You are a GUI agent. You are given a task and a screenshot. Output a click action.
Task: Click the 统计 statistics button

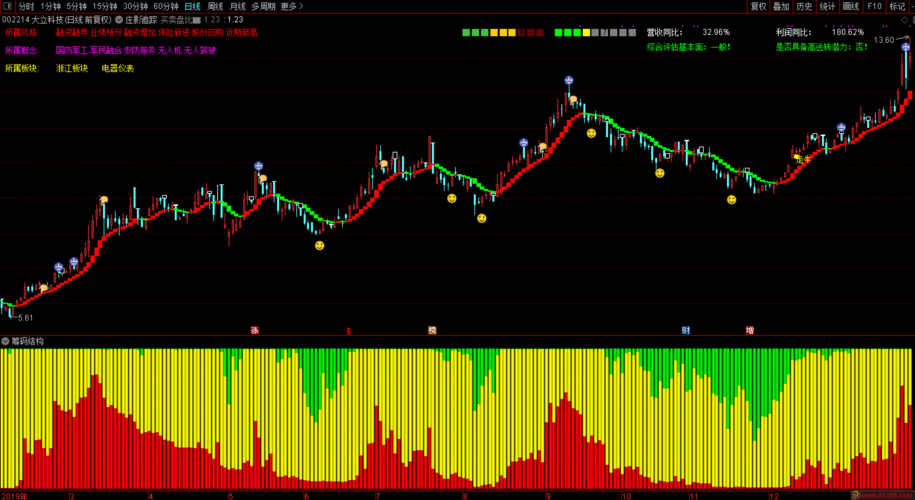[827, 6]
